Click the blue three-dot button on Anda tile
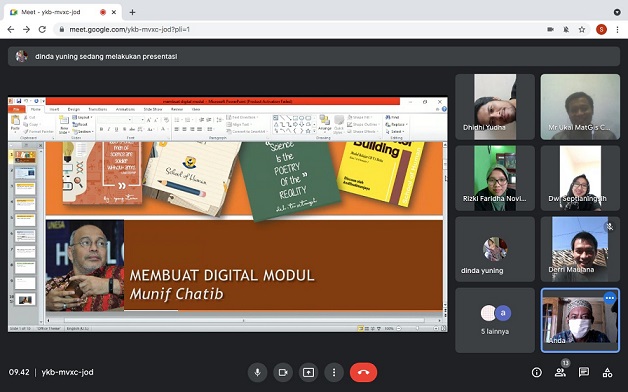Image resolution: width=628 pixels, height=392 pixels. [x=610, y=298]
